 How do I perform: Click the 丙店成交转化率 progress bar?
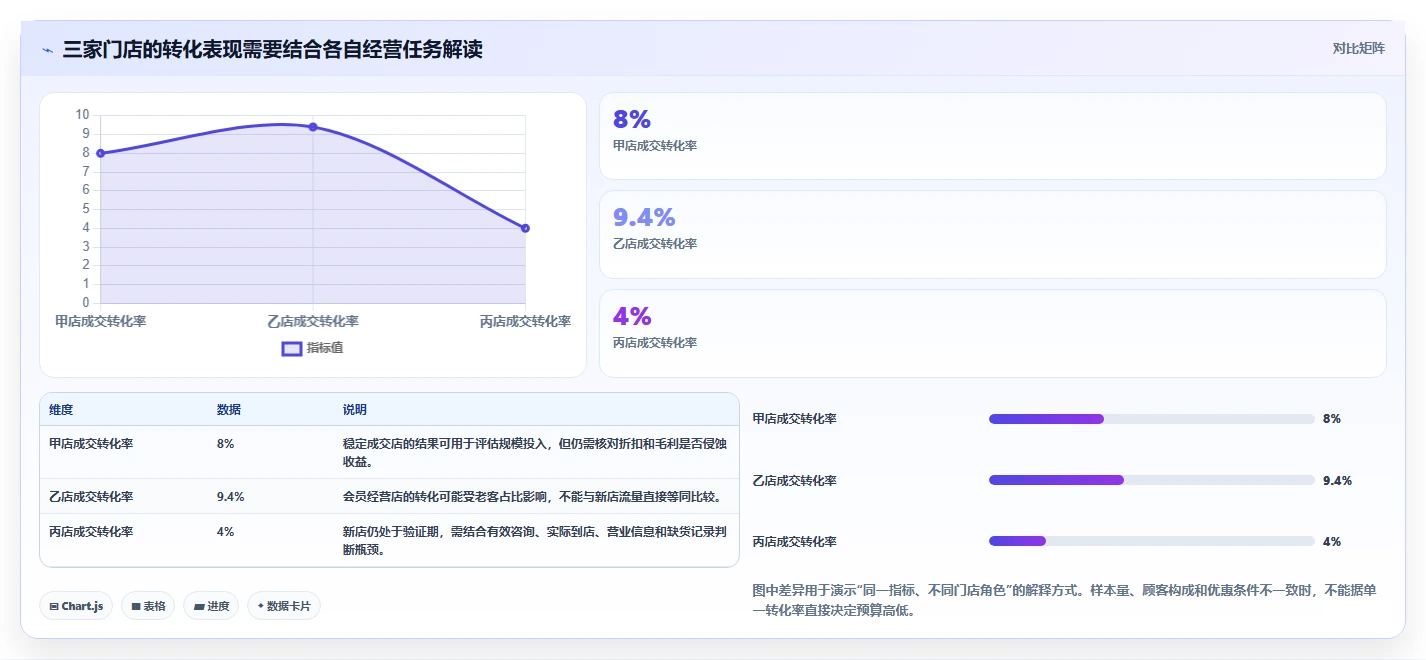[1151, 541]
